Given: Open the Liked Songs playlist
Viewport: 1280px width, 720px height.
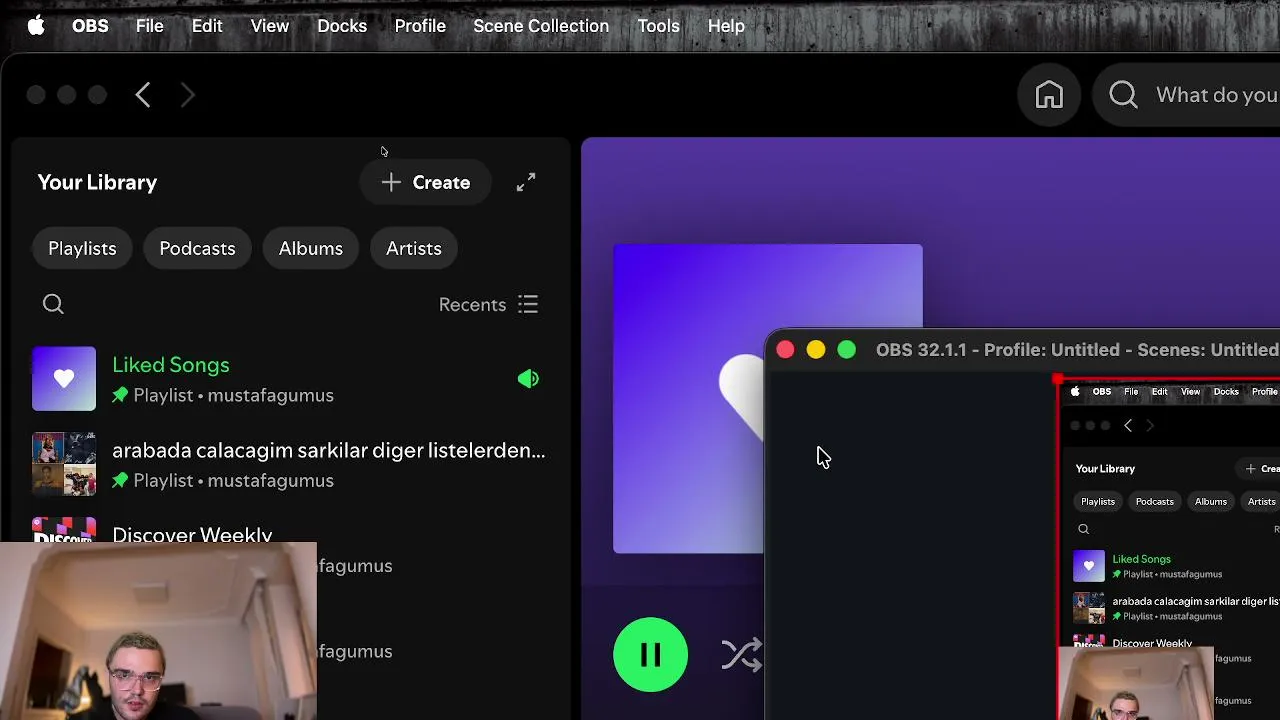Looking at the screenshot, I should point(289,379).
